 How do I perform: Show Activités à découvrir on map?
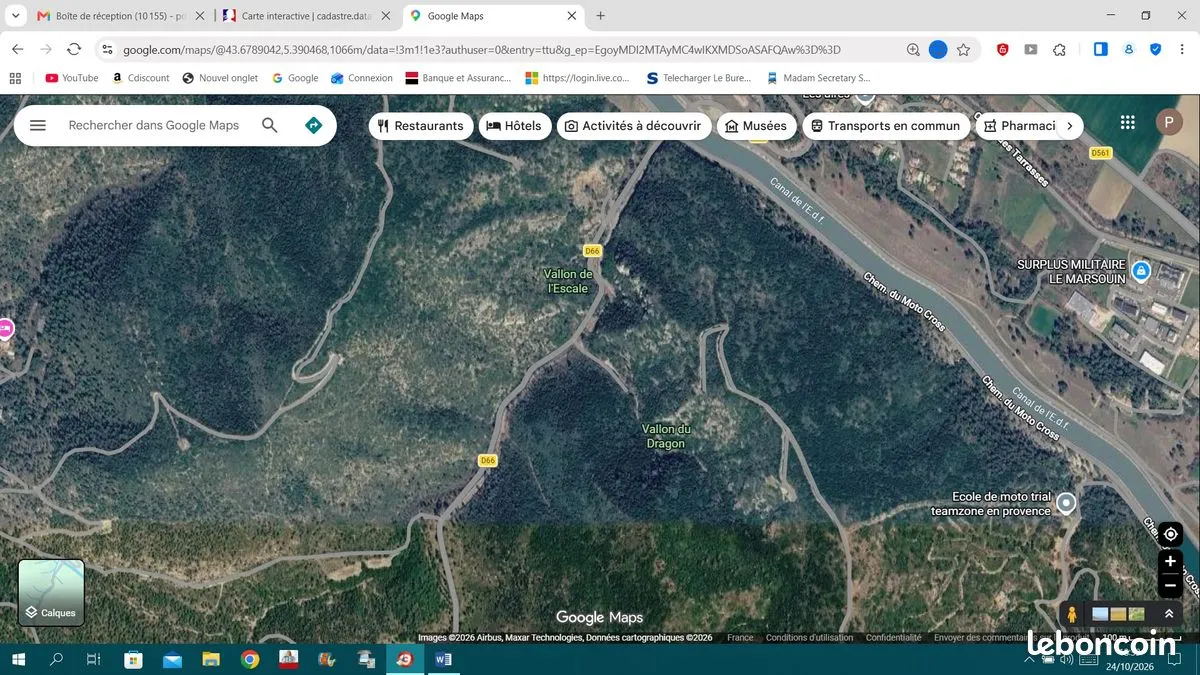[634, 126]
